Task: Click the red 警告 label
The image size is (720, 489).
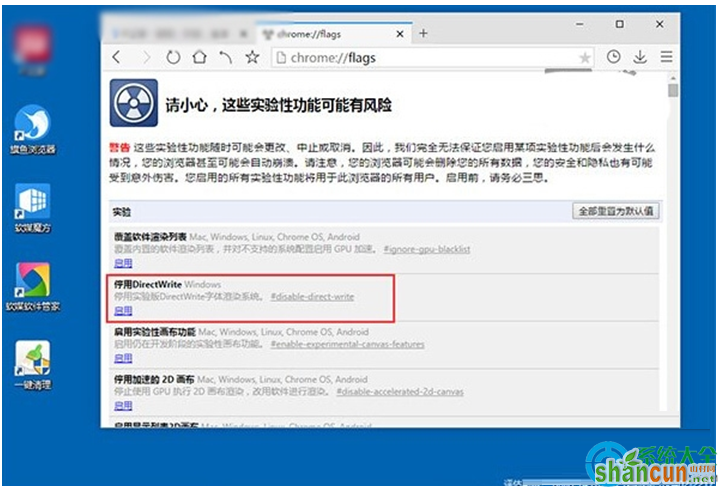Action: point(119,148)
